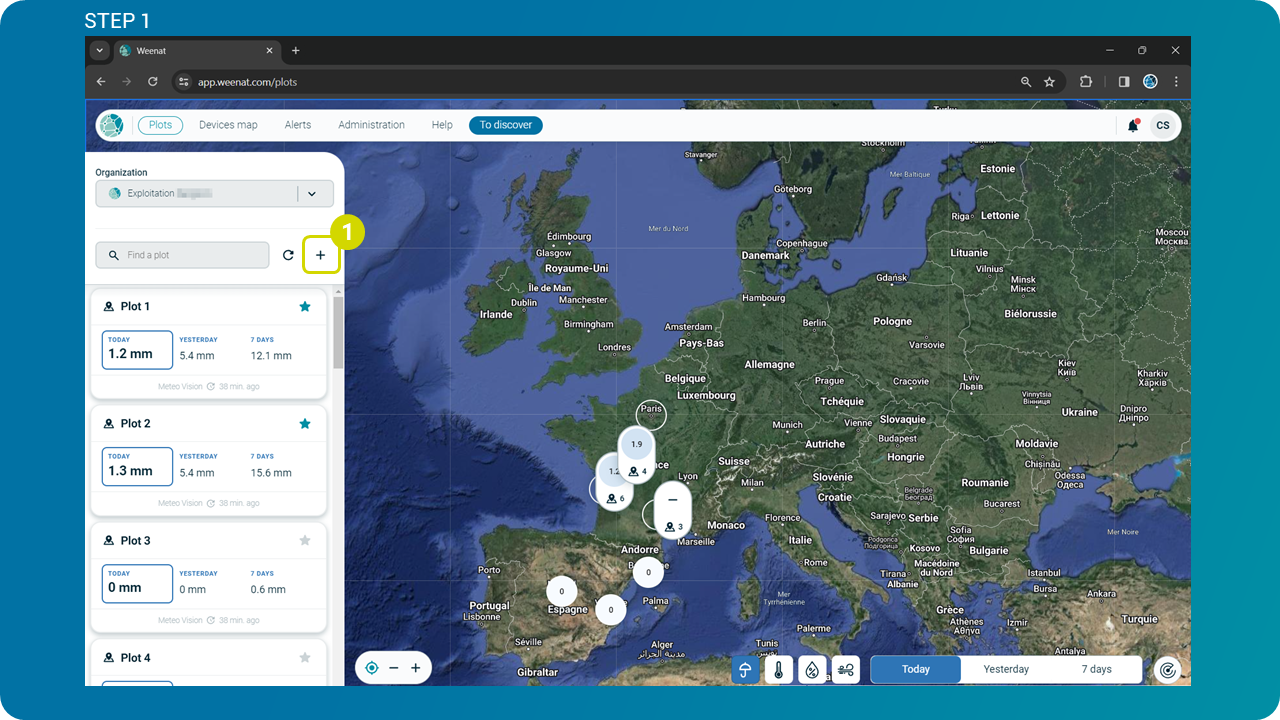Click the Find a plot search field
The width and height of the screenshot is (1280, 720).
coord(183,256)
